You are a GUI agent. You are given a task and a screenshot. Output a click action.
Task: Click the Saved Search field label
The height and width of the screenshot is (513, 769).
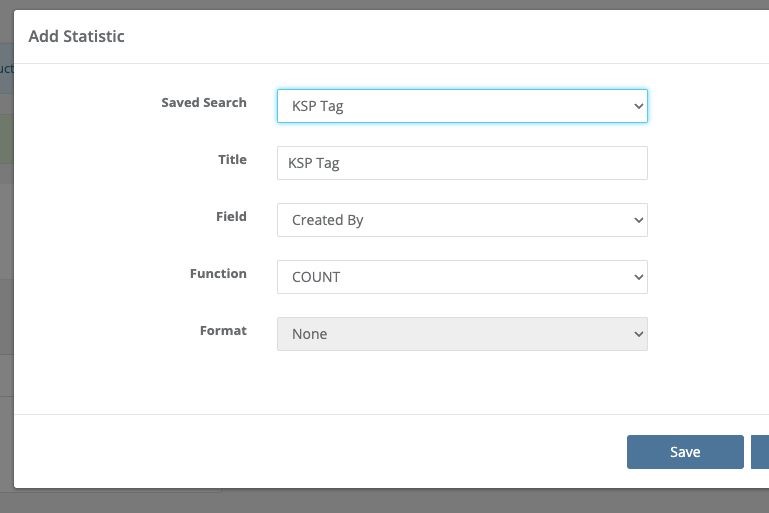pos(204,103)
